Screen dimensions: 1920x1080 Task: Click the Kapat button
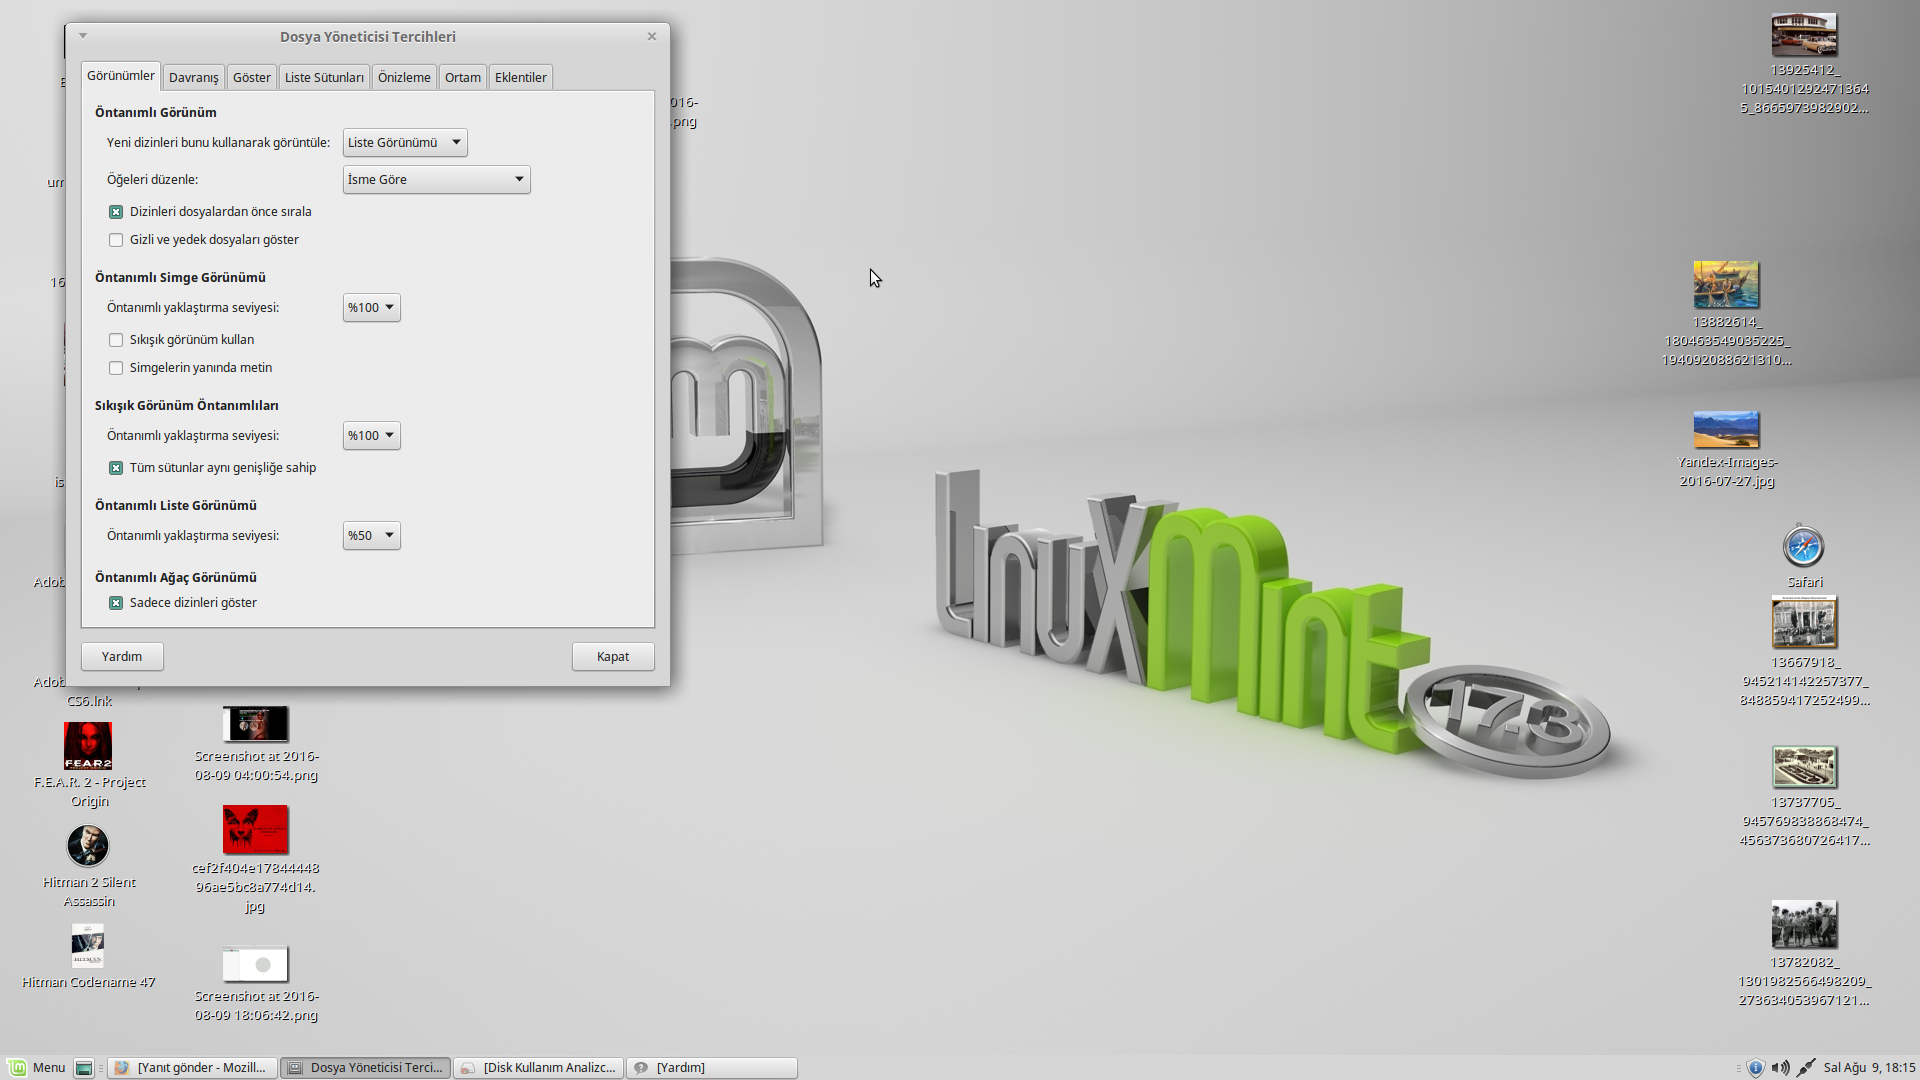(613, 657)
